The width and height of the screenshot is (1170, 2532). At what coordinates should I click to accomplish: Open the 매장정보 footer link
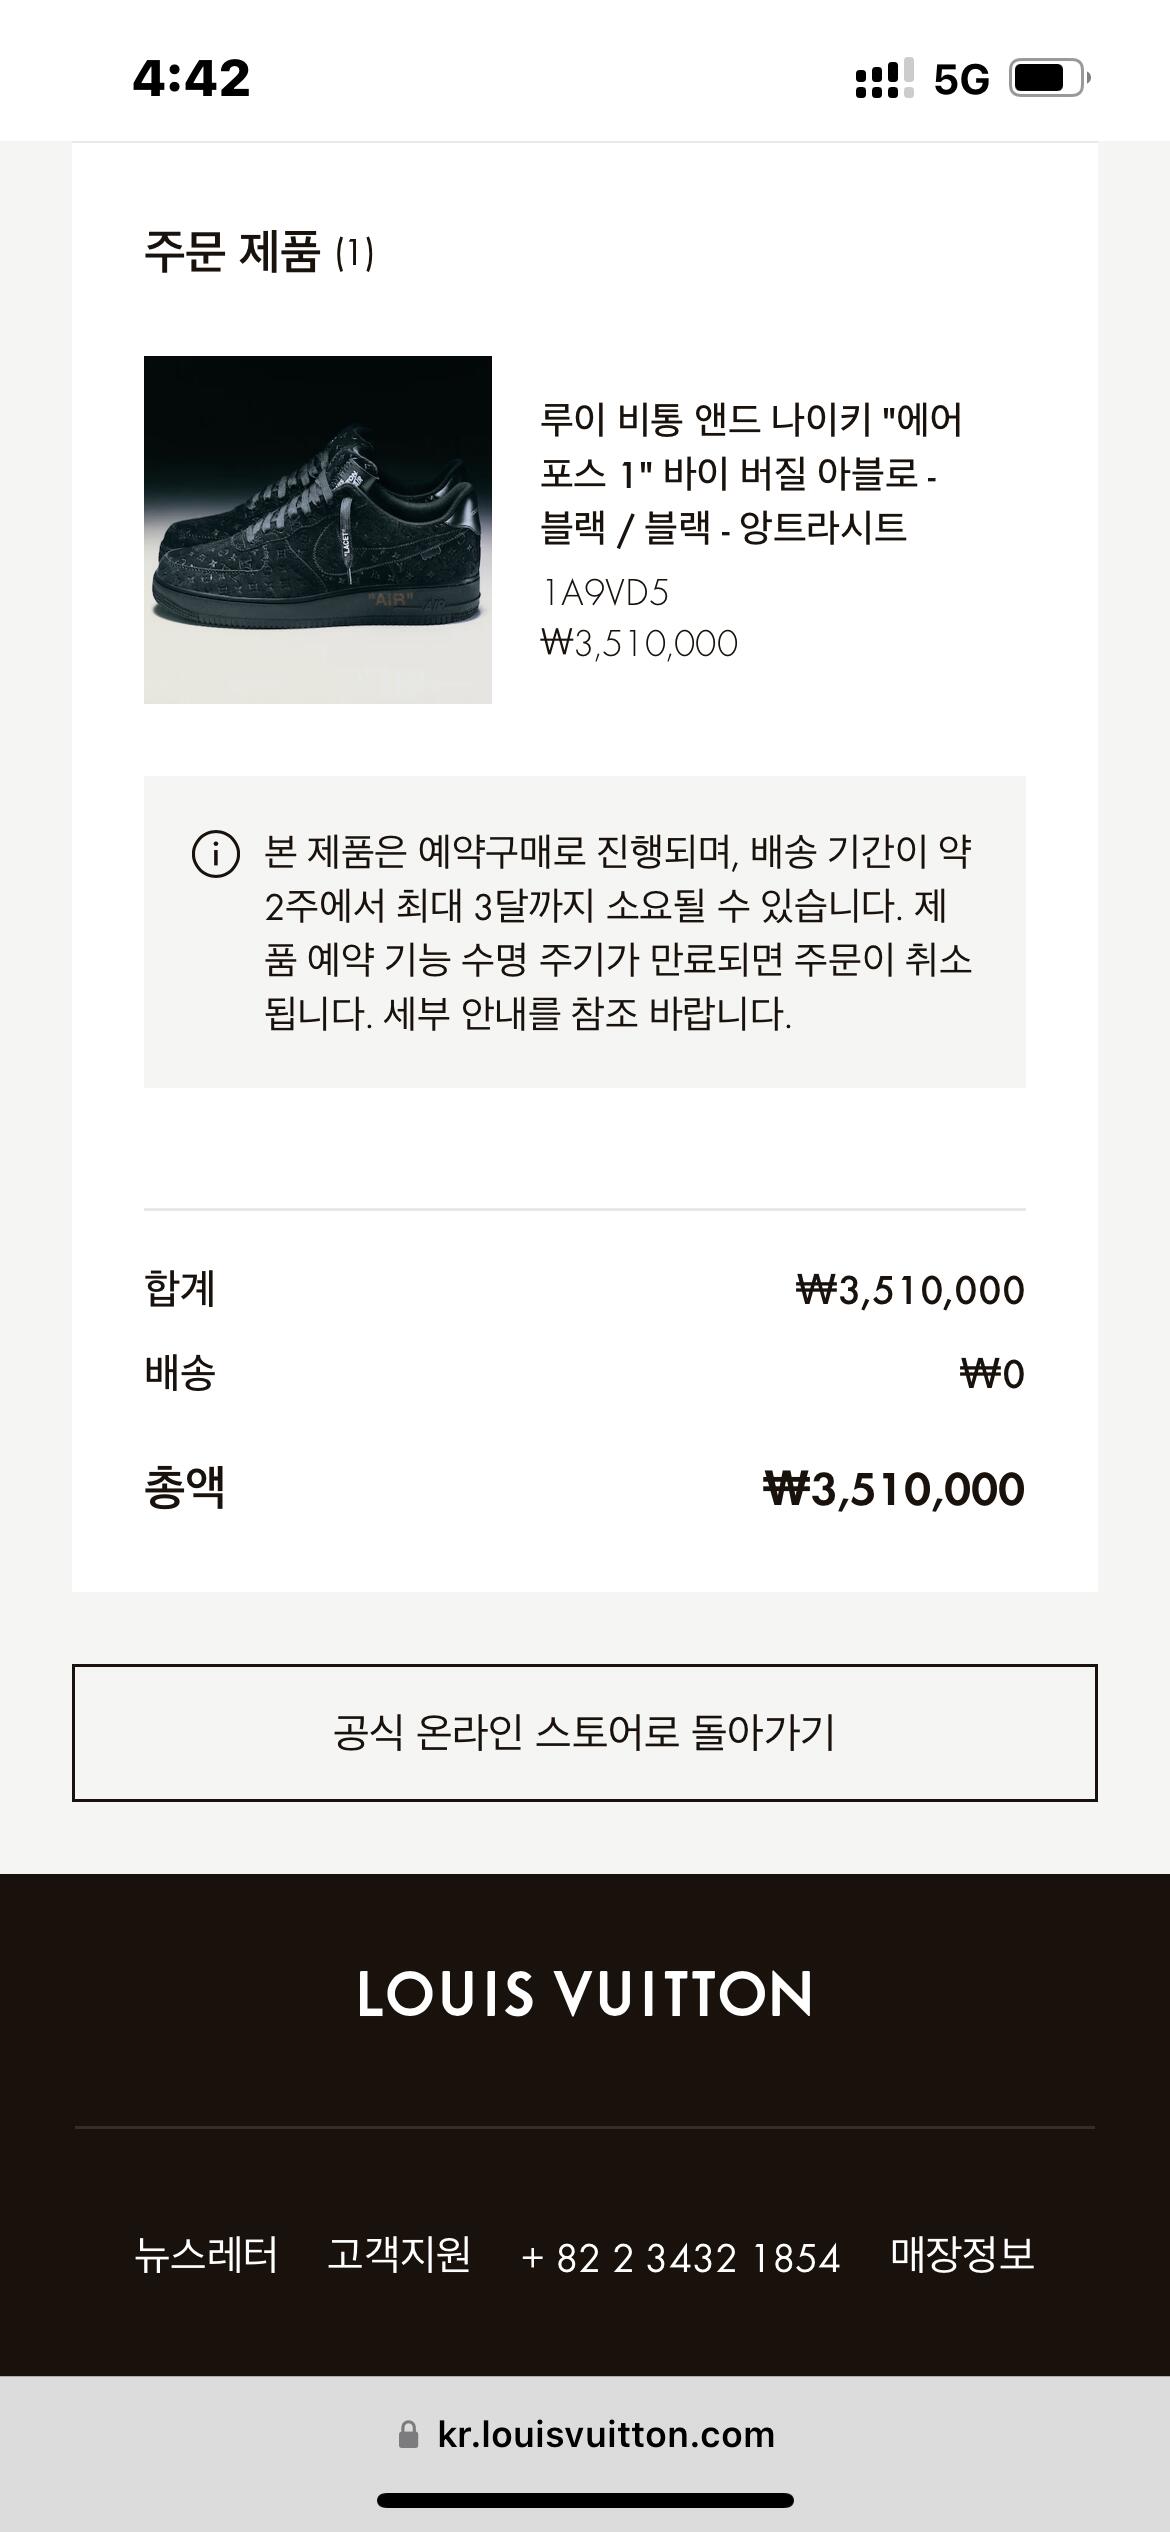coord(962,2256)
